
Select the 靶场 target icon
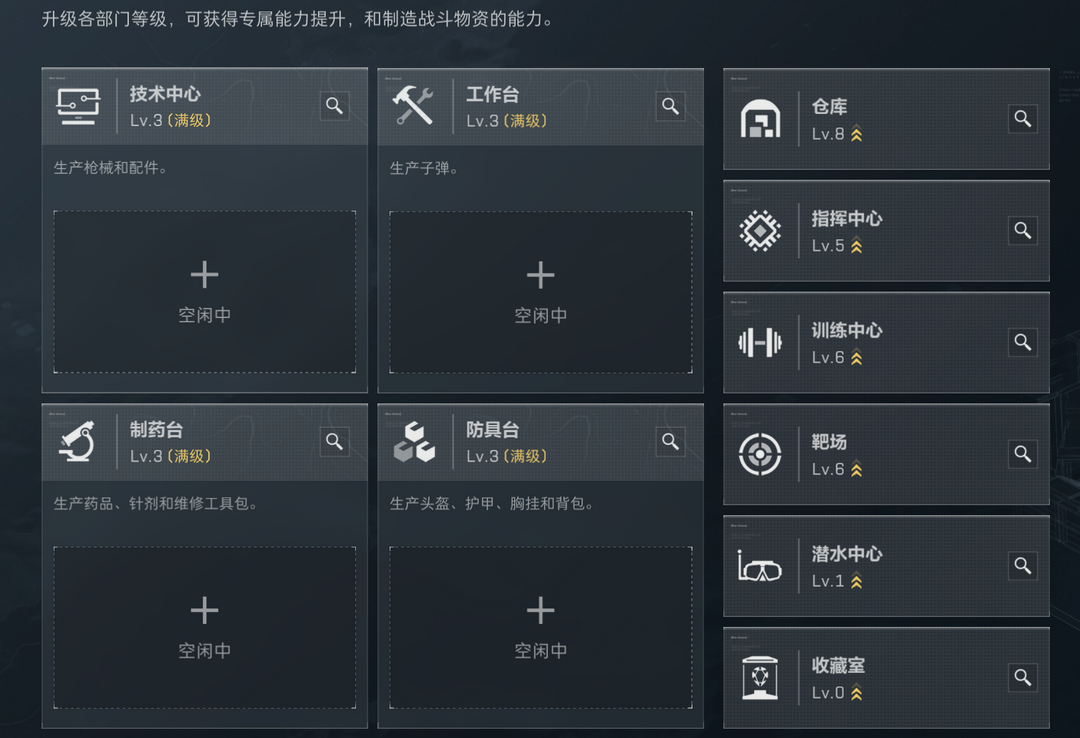pos(760,454)
